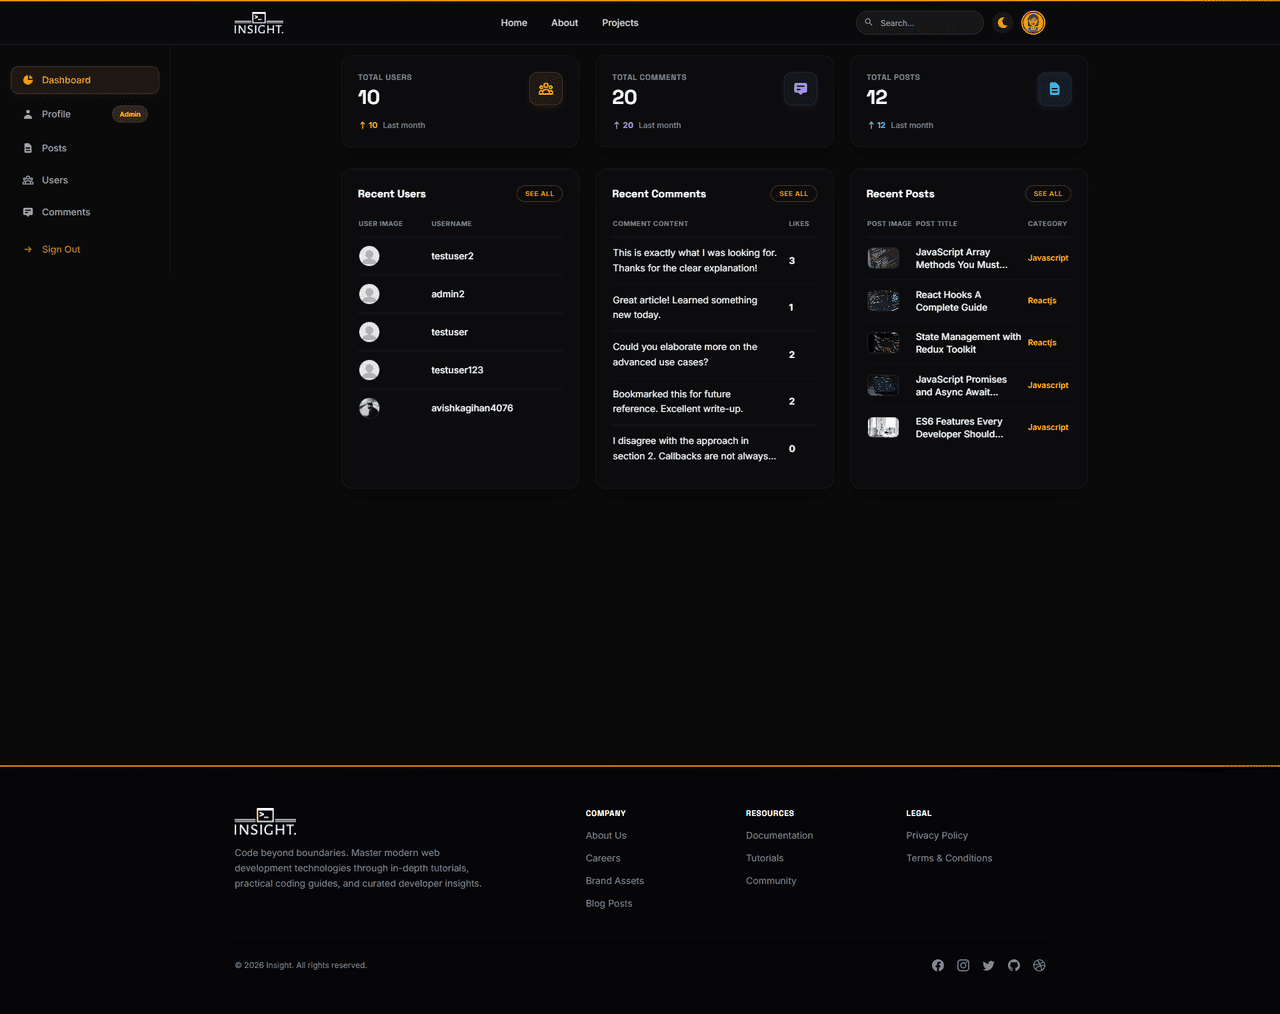Viewport: 1280px width, 1014px height.
Task: Open About page in navbar
Action: click(x=564, y=23)
